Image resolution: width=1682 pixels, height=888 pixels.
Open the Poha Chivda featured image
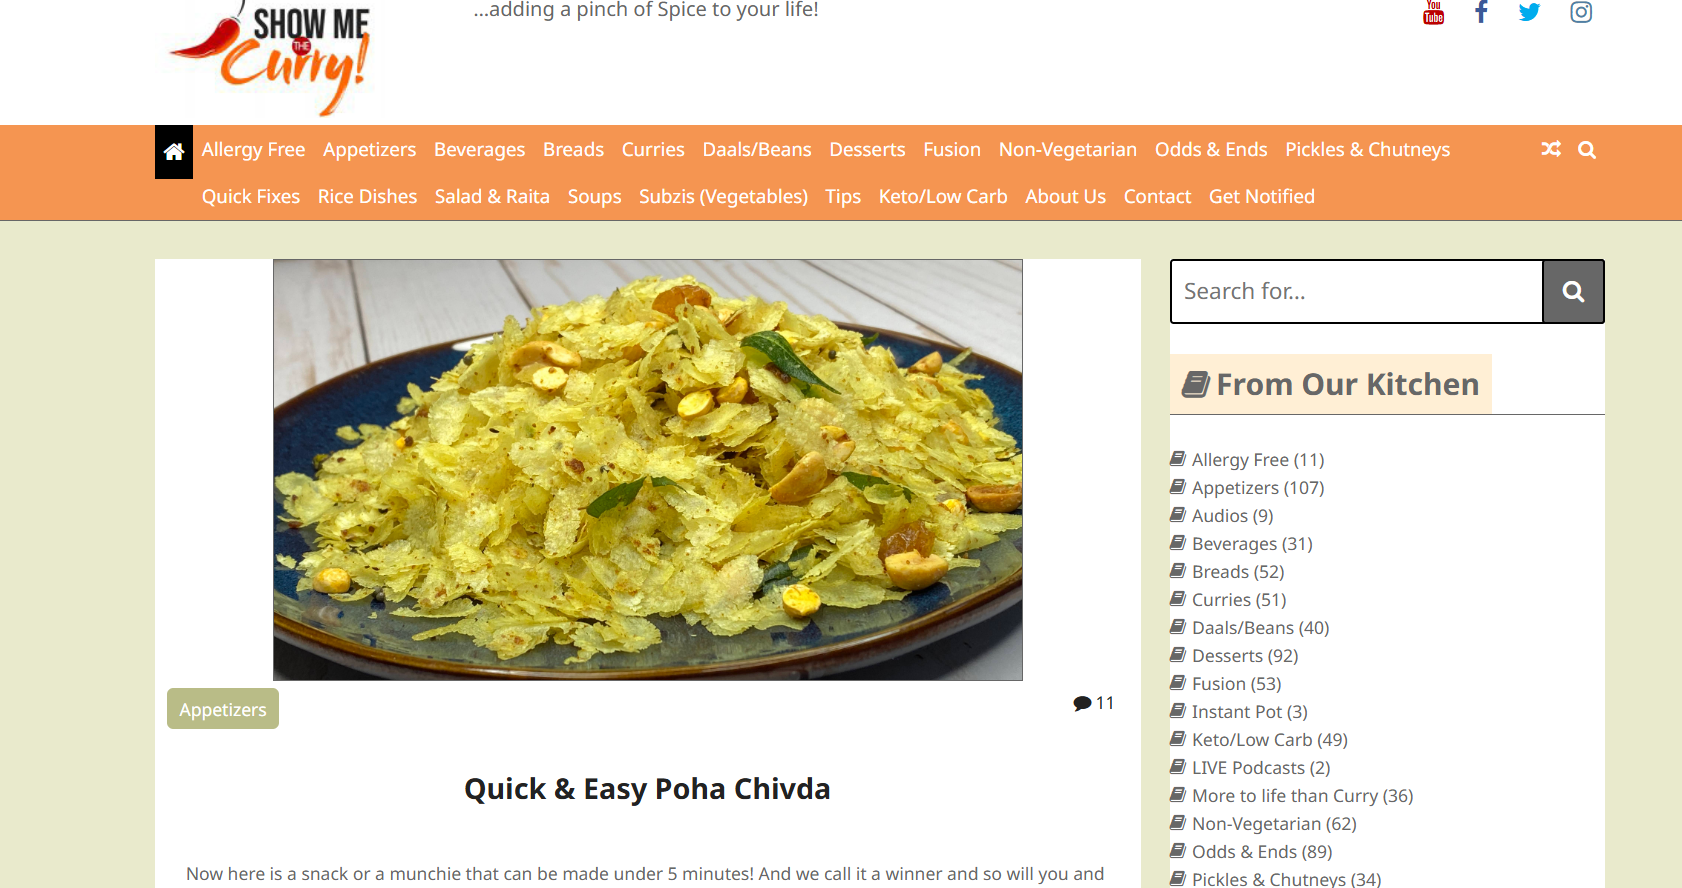648,470
